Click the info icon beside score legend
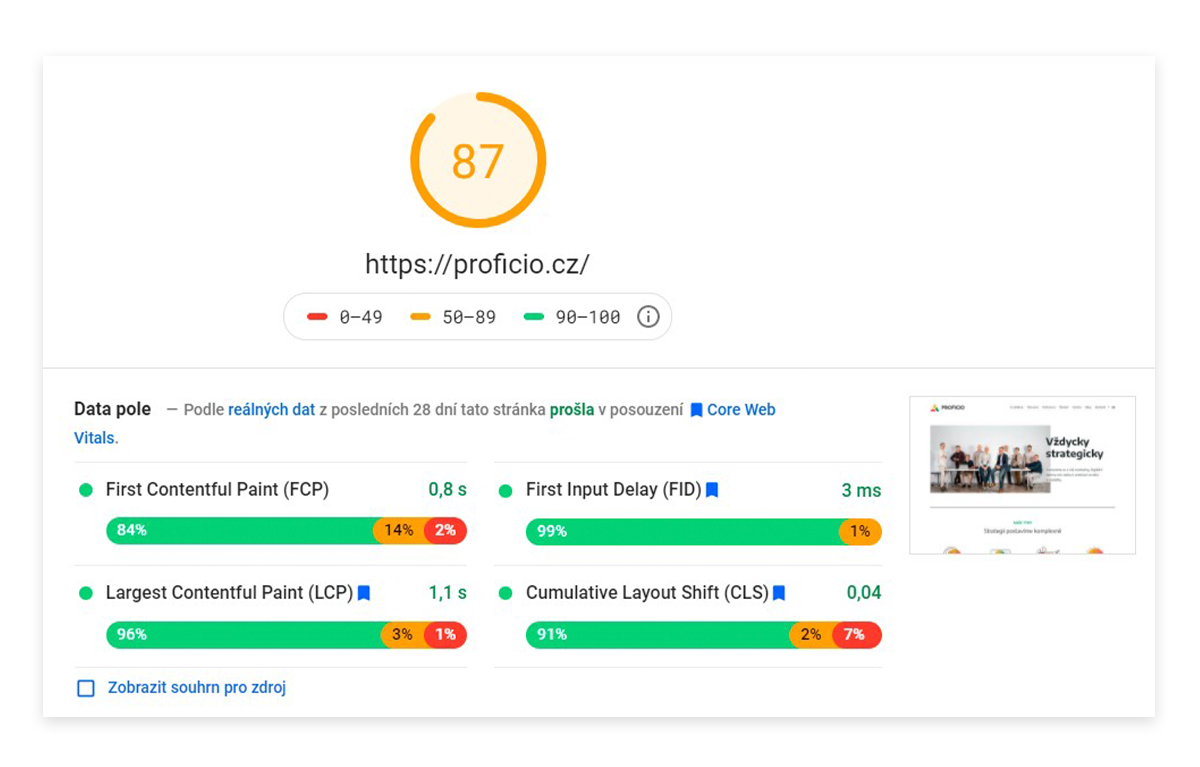The width and height of the screenshot is (1200, 767). 648,317
